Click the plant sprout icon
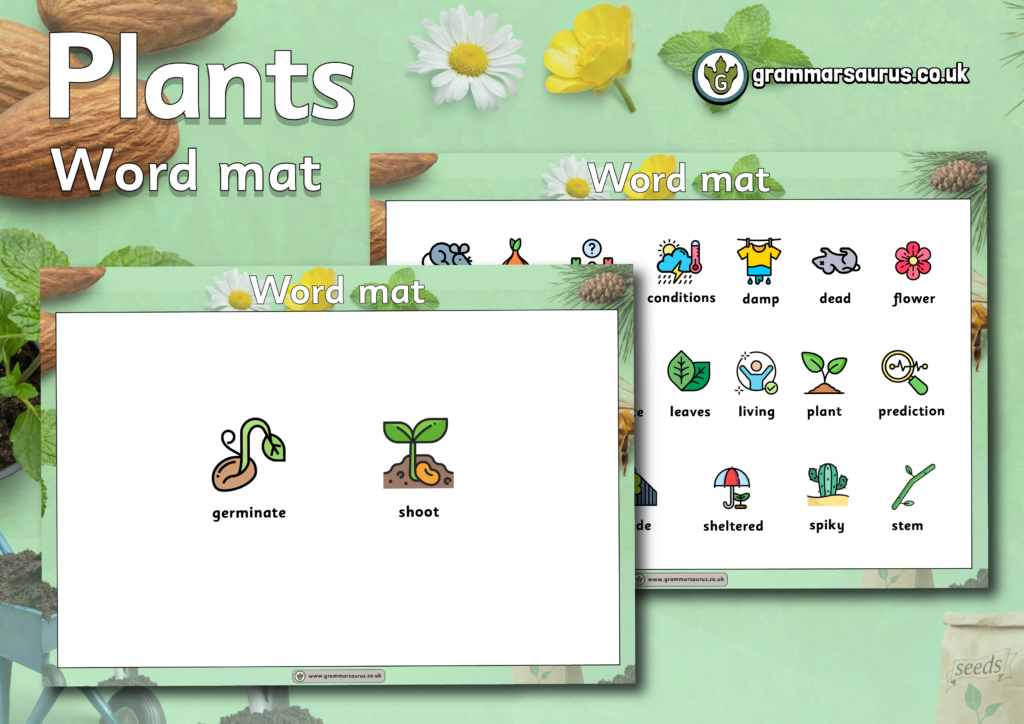The height and width of the screenshot is (724, 1024). pos(824,373)
